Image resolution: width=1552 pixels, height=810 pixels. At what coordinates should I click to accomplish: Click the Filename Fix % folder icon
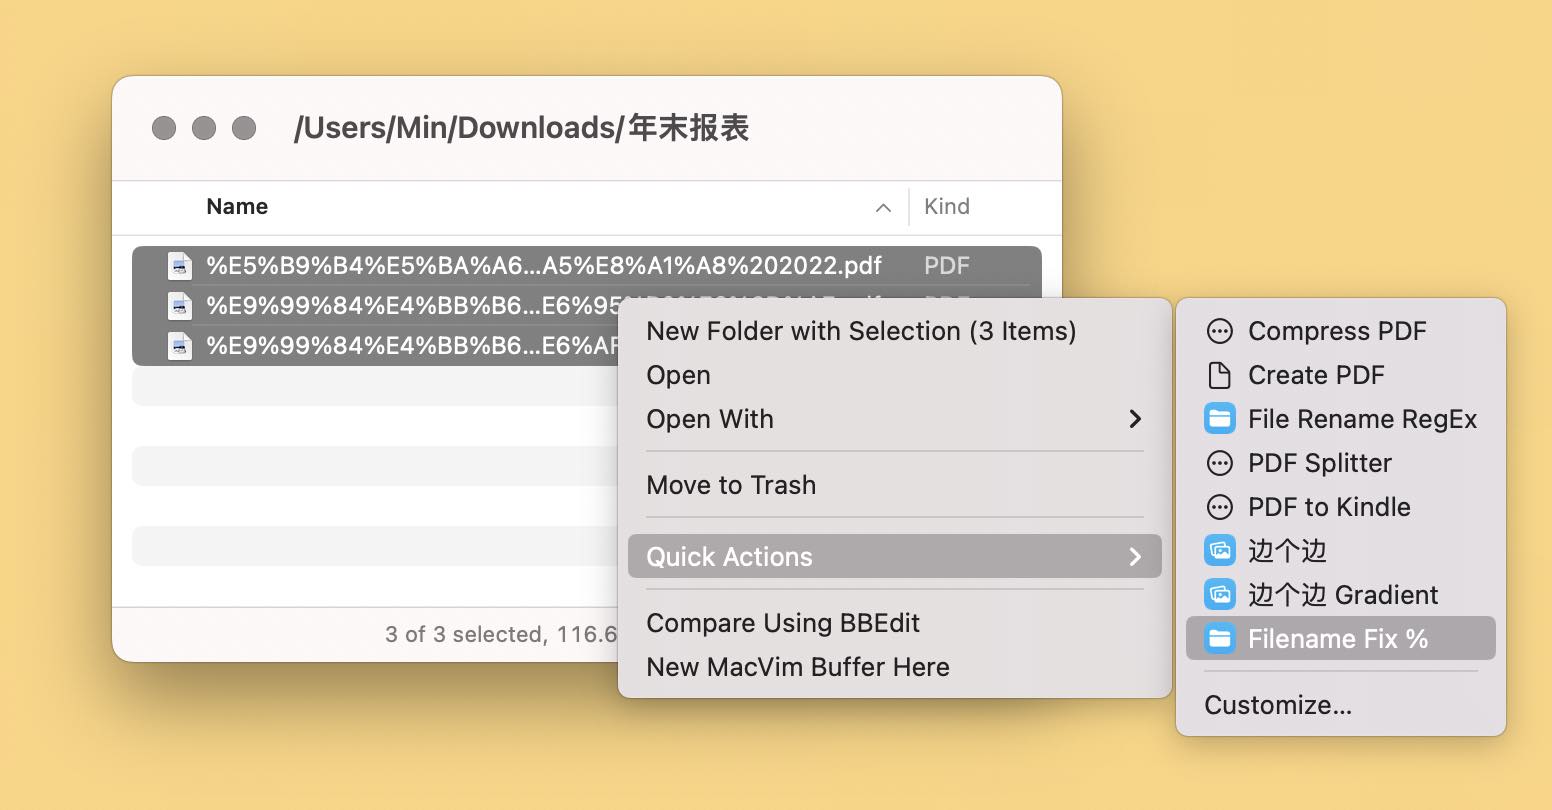1220,639
